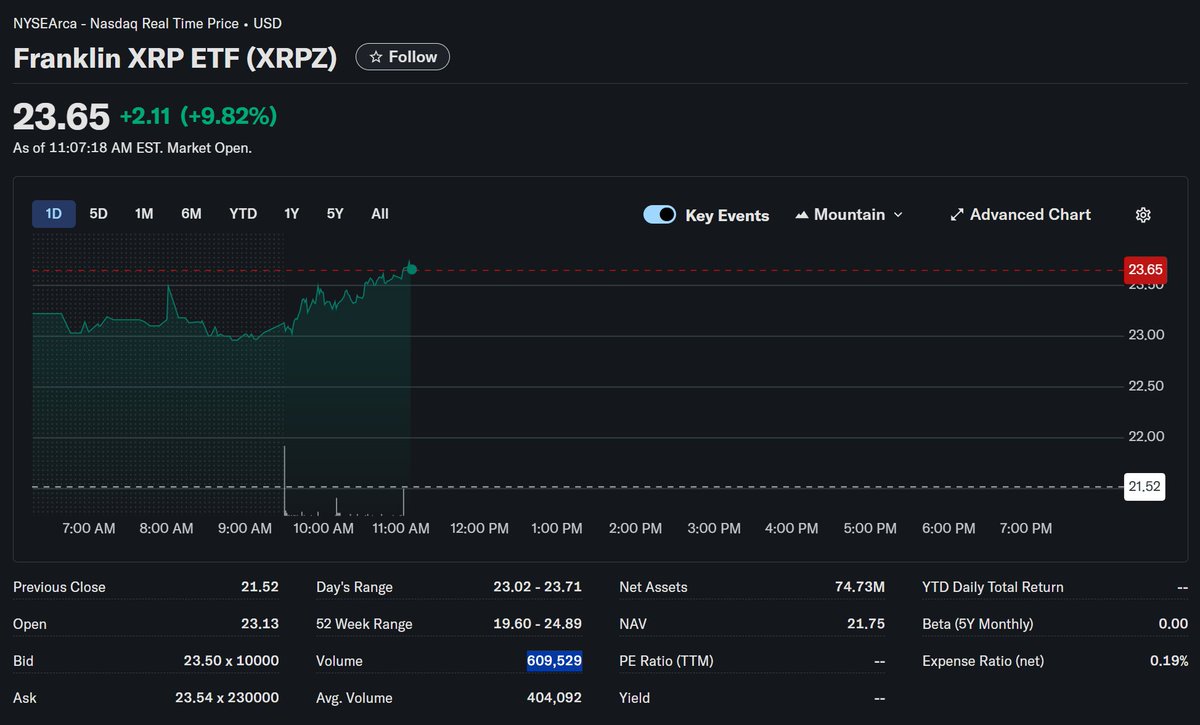Click the 12:00 PM axis label

point(480,528)
